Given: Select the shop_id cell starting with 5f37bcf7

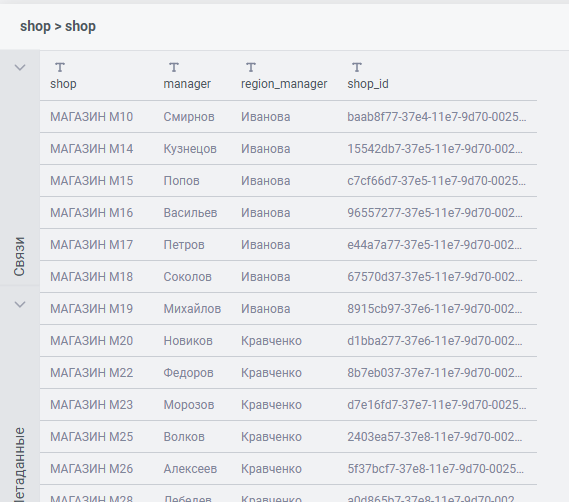Looking at the screenshot, I should coord(435,469).
